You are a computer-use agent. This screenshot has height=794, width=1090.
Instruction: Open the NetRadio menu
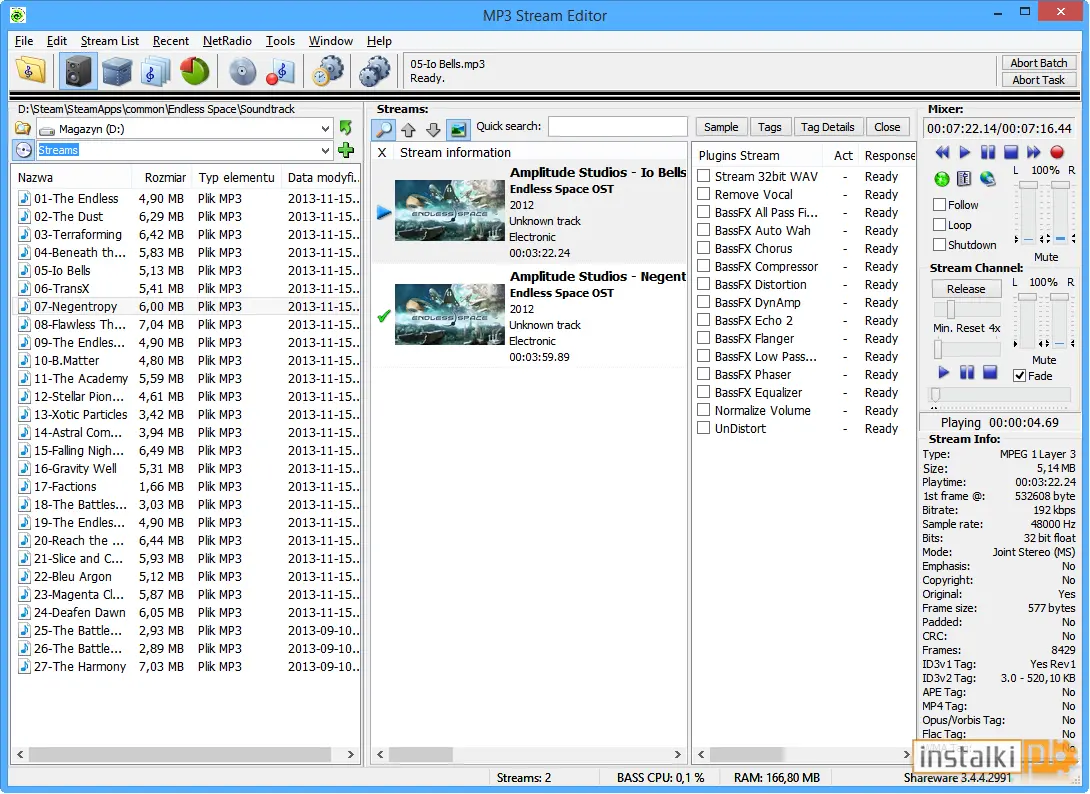227,41
